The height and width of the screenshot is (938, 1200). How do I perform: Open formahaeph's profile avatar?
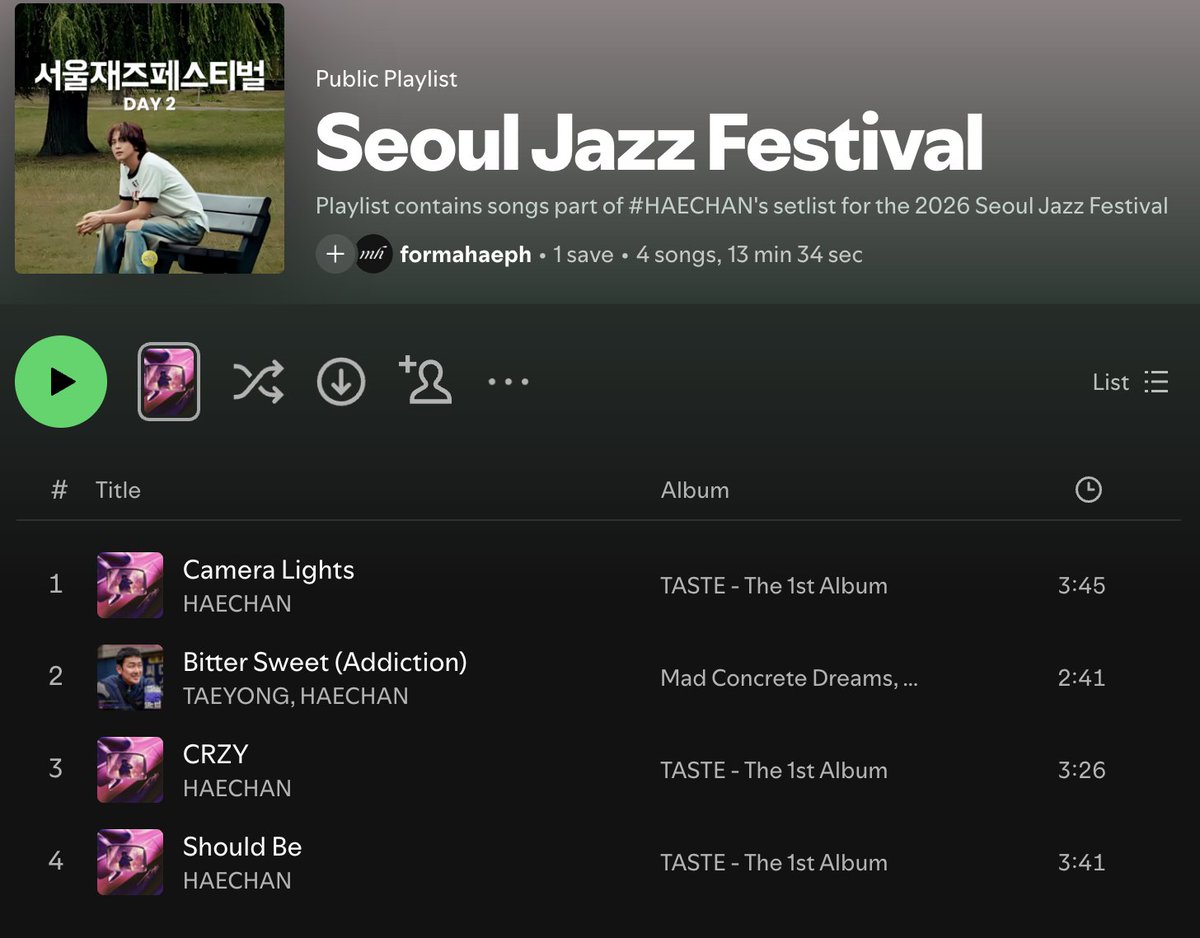[373, 254]
